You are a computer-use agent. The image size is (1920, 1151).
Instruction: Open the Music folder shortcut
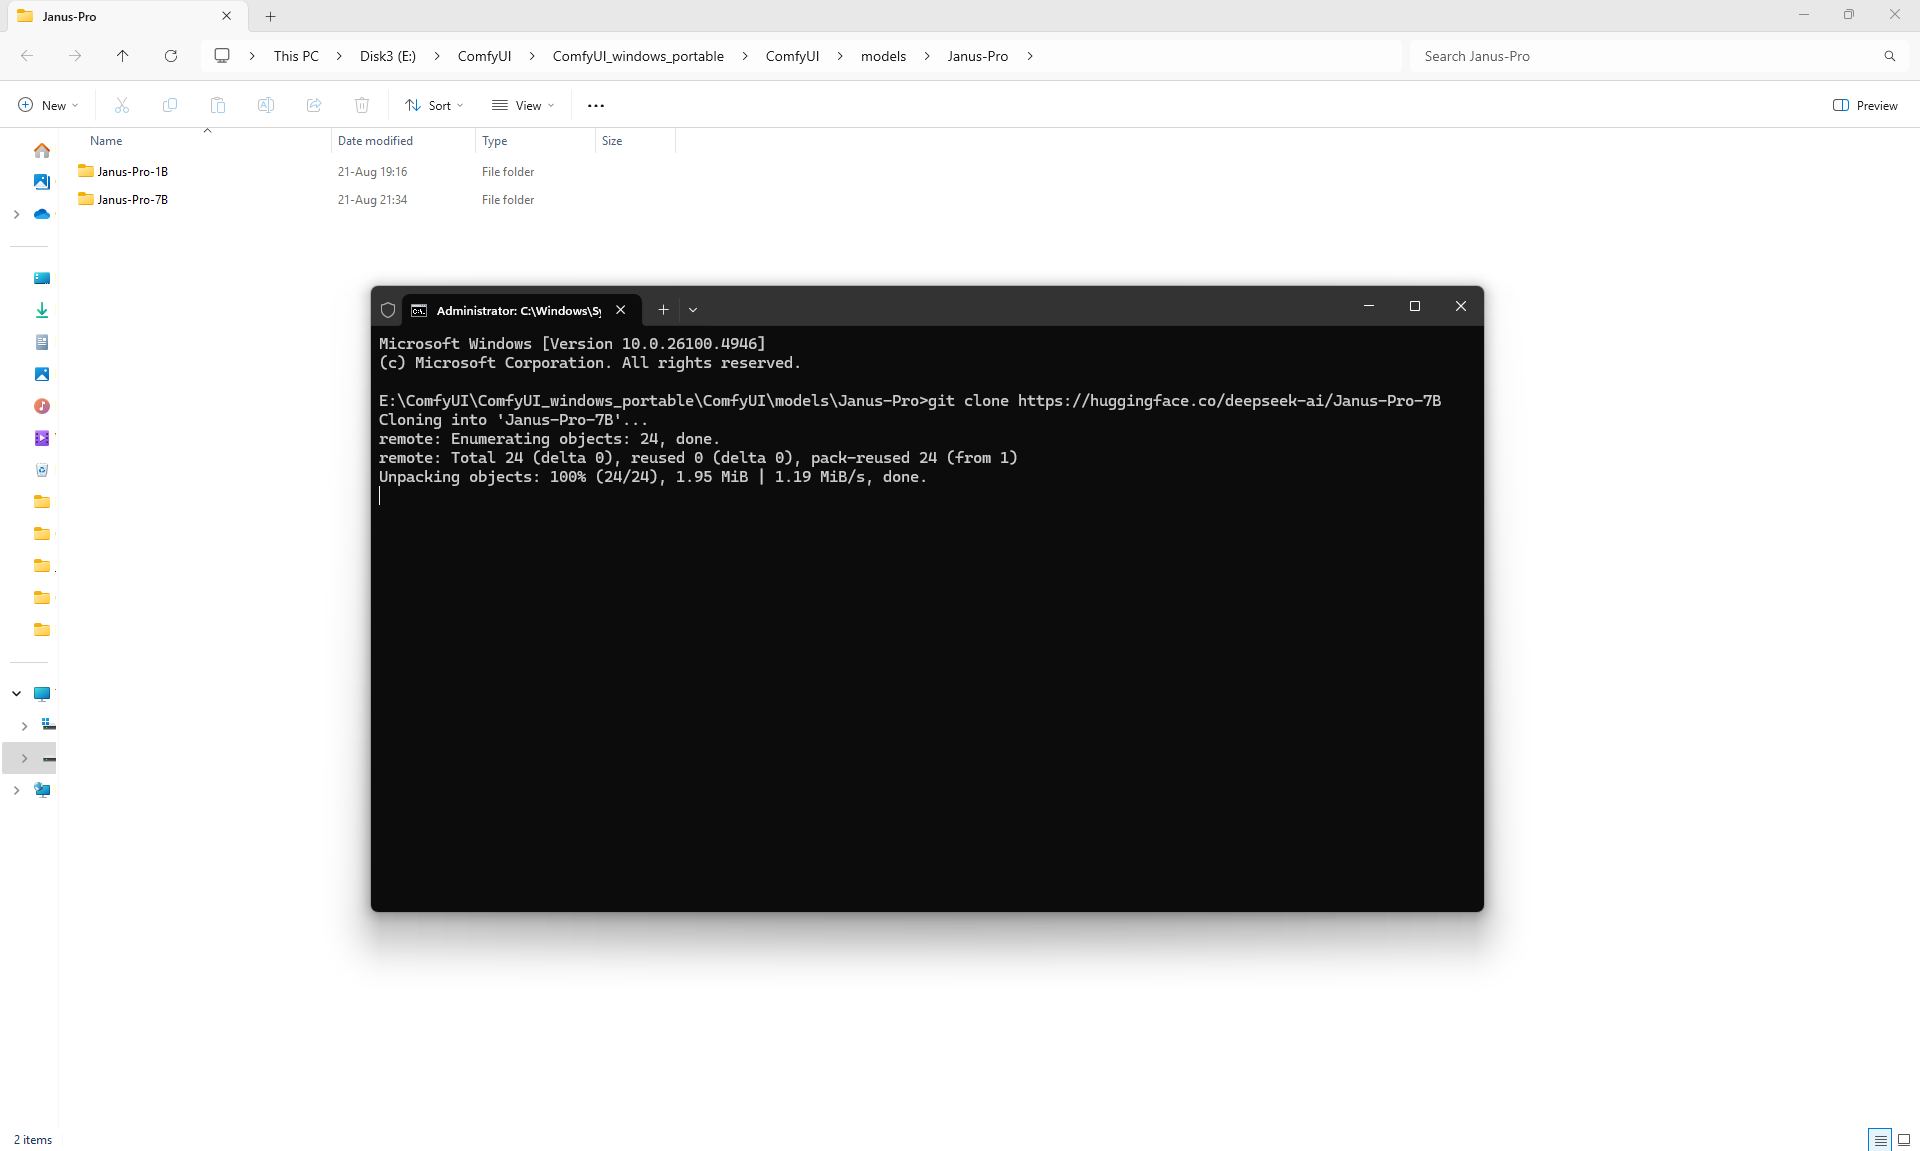[x=42, y=406]
